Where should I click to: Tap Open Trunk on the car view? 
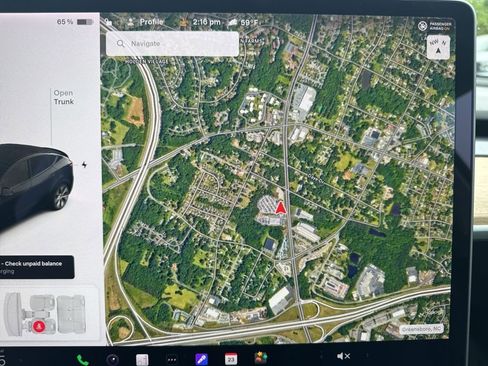coord(63,97)
